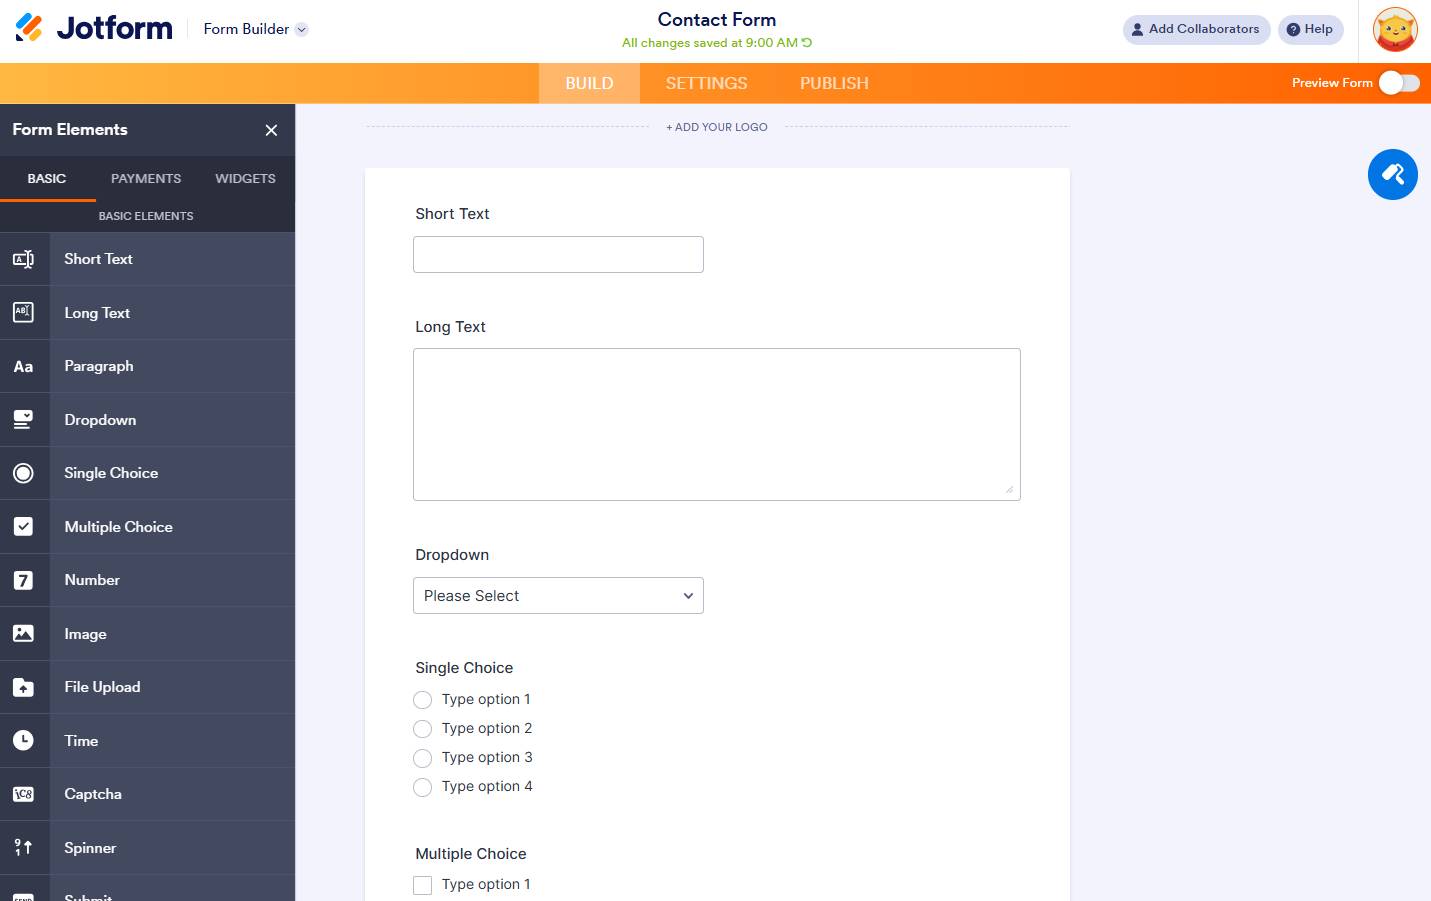Expand the Form Builder chevron menu
Screen dimensions: 1431x901
coord(299,29)
